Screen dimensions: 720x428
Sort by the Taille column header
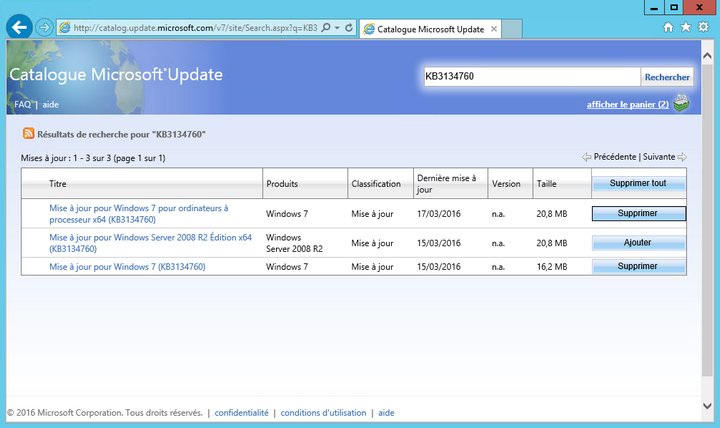point(546,184)
